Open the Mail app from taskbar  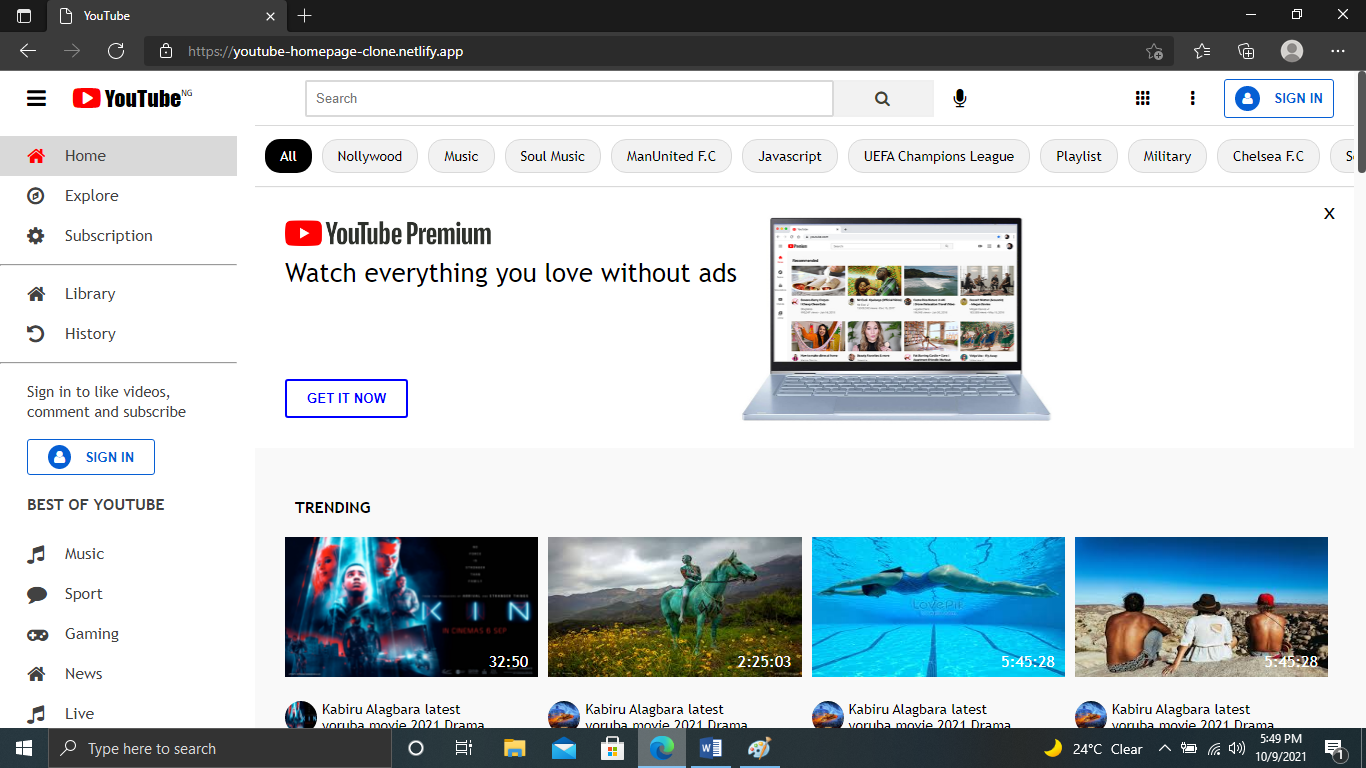coord(563,748)
